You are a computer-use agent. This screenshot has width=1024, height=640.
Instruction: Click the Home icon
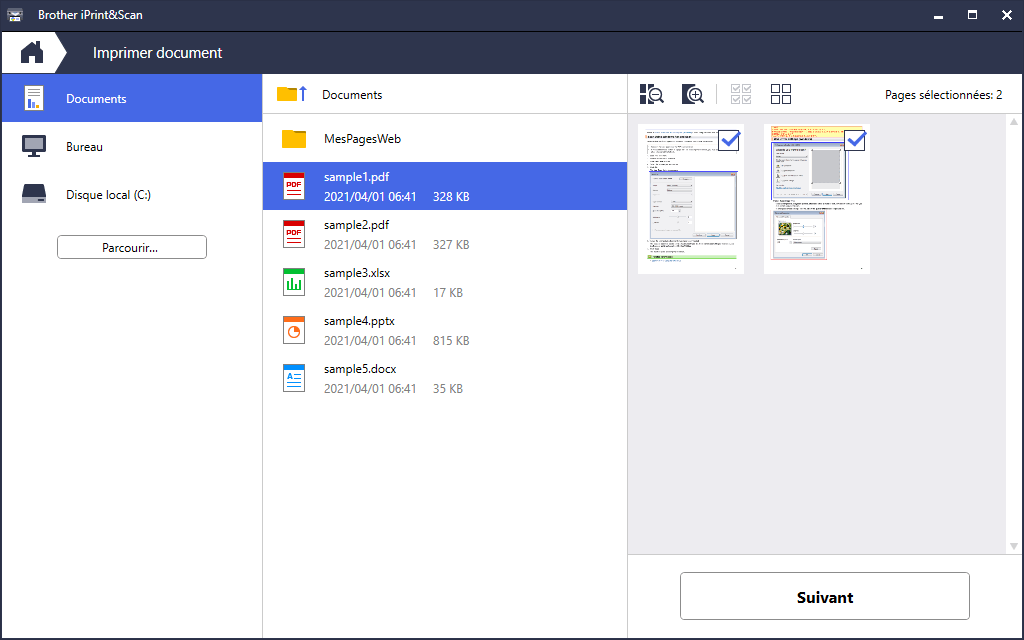click(x=32, y=52)
